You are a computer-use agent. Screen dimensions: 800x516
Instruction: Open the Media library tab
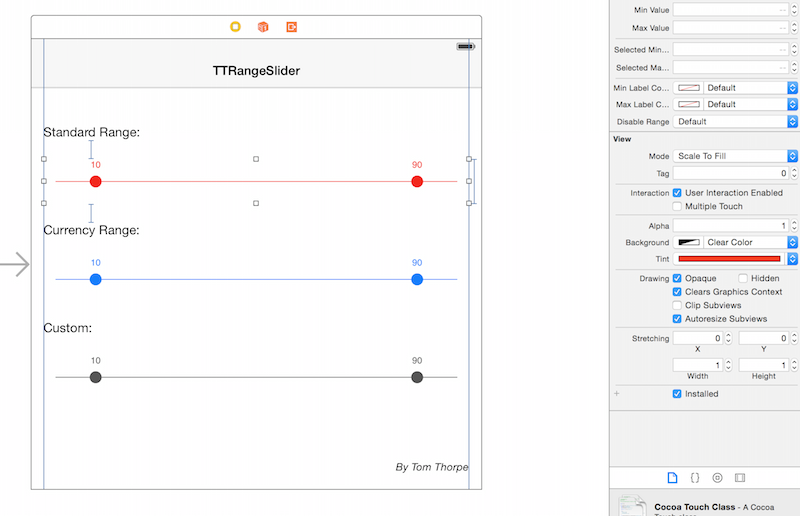click(740, 478)
